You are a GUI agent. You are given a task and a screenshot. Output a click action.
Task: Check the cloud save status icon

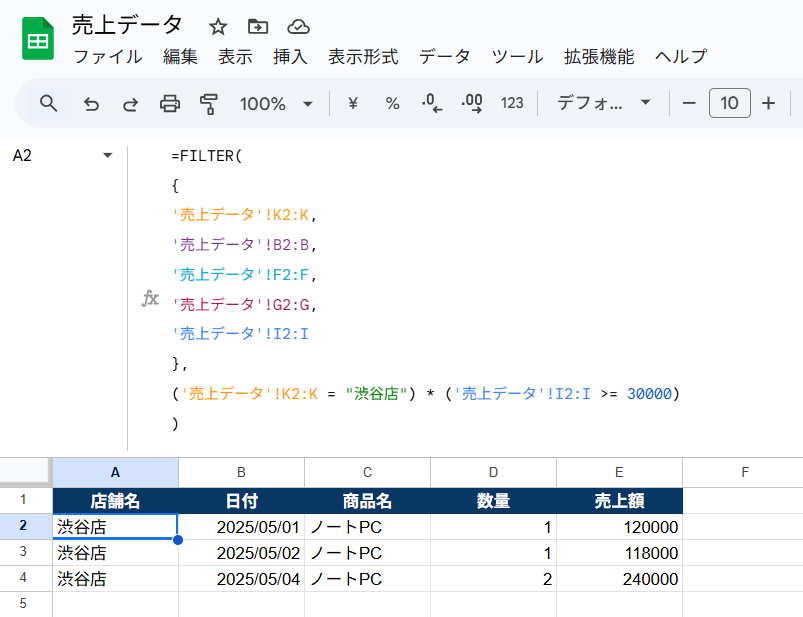pyautogui.click(x=298, y=26)
